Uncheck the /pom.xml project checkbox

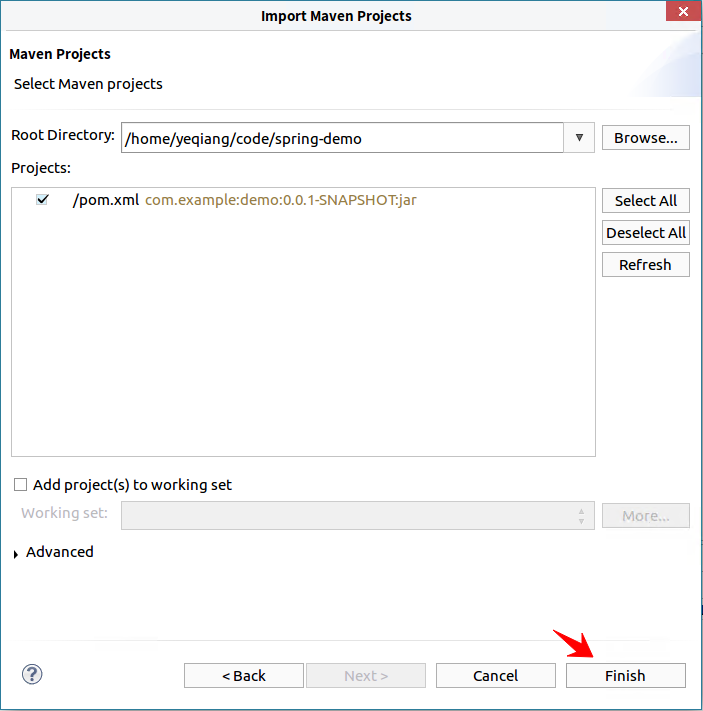[x=42, y=200]
